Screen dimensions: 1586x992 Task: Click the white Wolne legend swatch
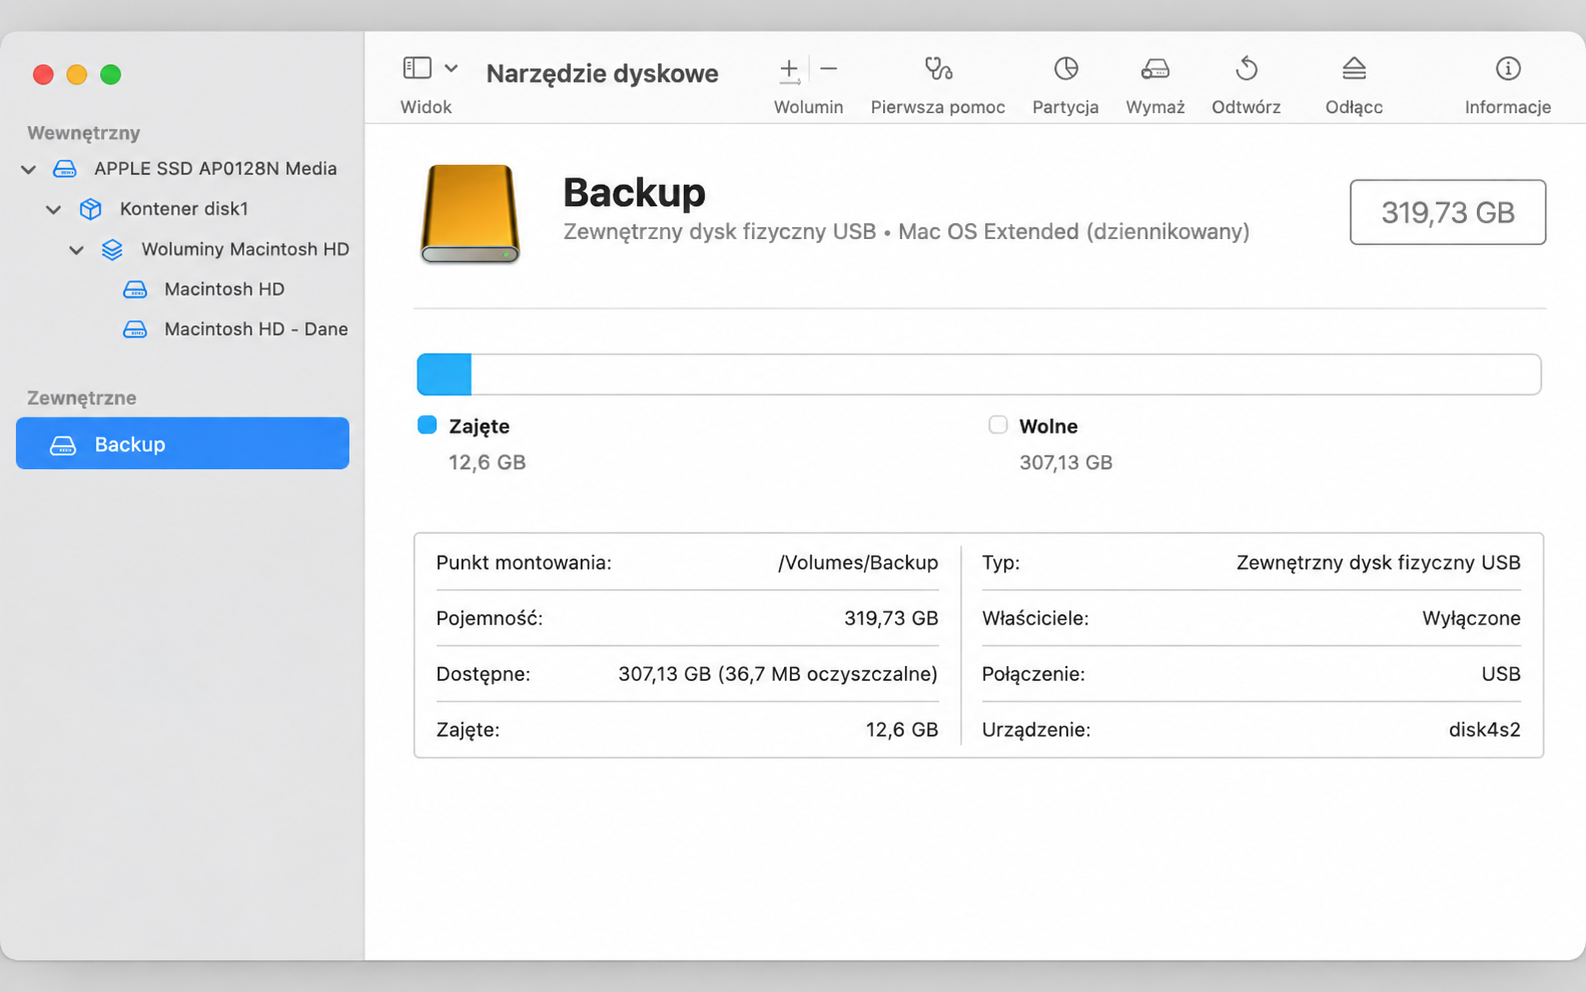tap(997, 425)
